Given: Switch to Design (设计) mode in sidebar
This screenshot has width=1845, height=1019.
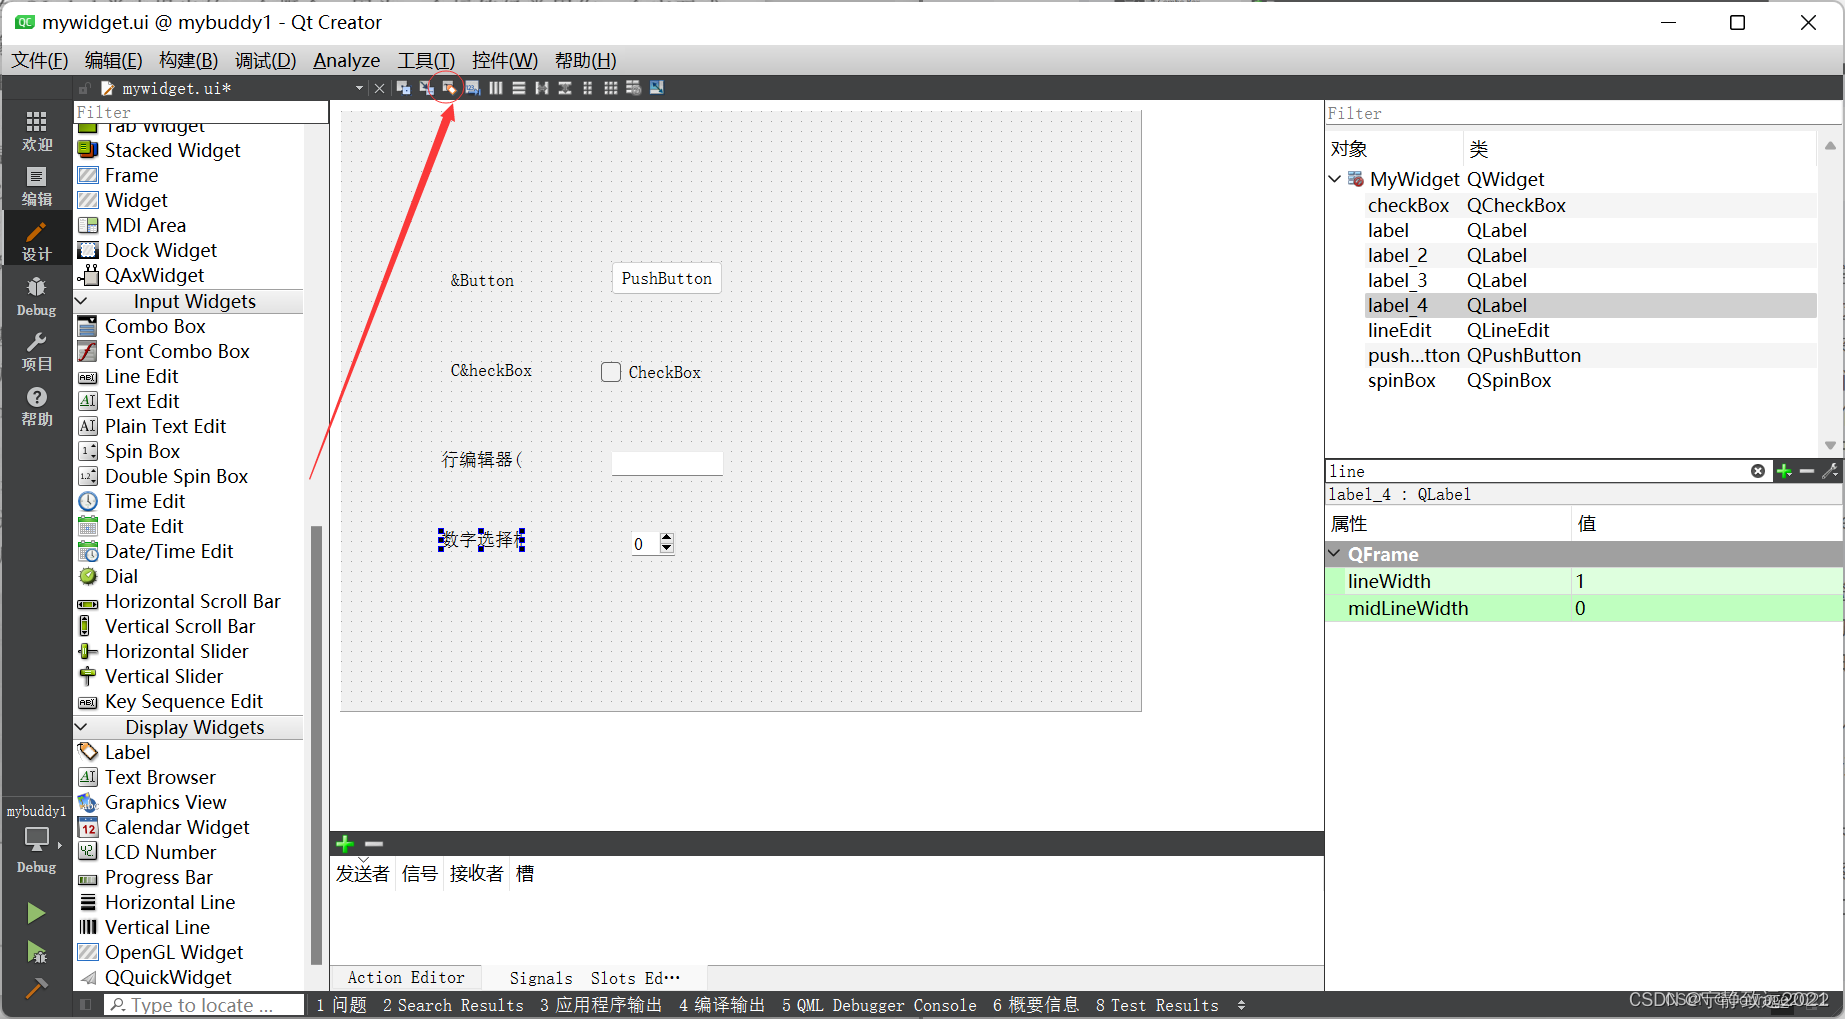Looking at the screenshot, I should coord(37,241).
